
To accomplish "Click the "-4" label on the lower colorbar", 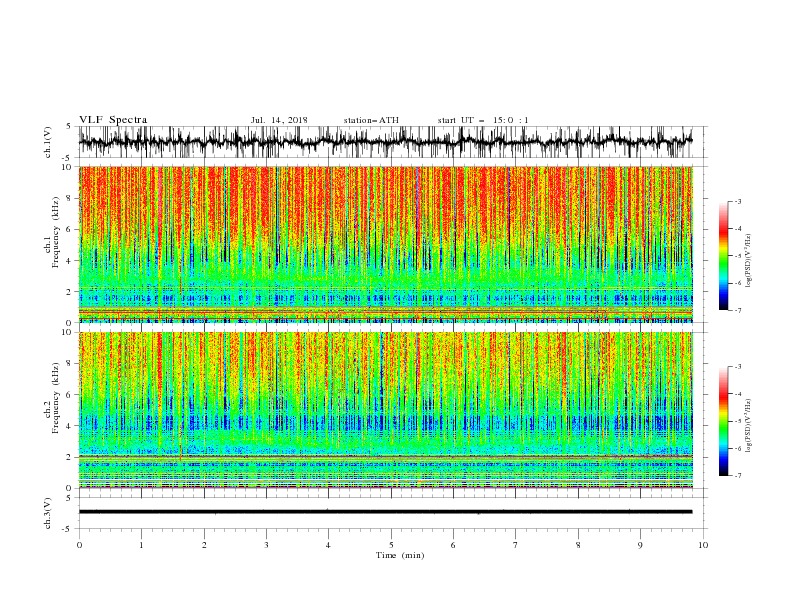I will tap(738, 394).
